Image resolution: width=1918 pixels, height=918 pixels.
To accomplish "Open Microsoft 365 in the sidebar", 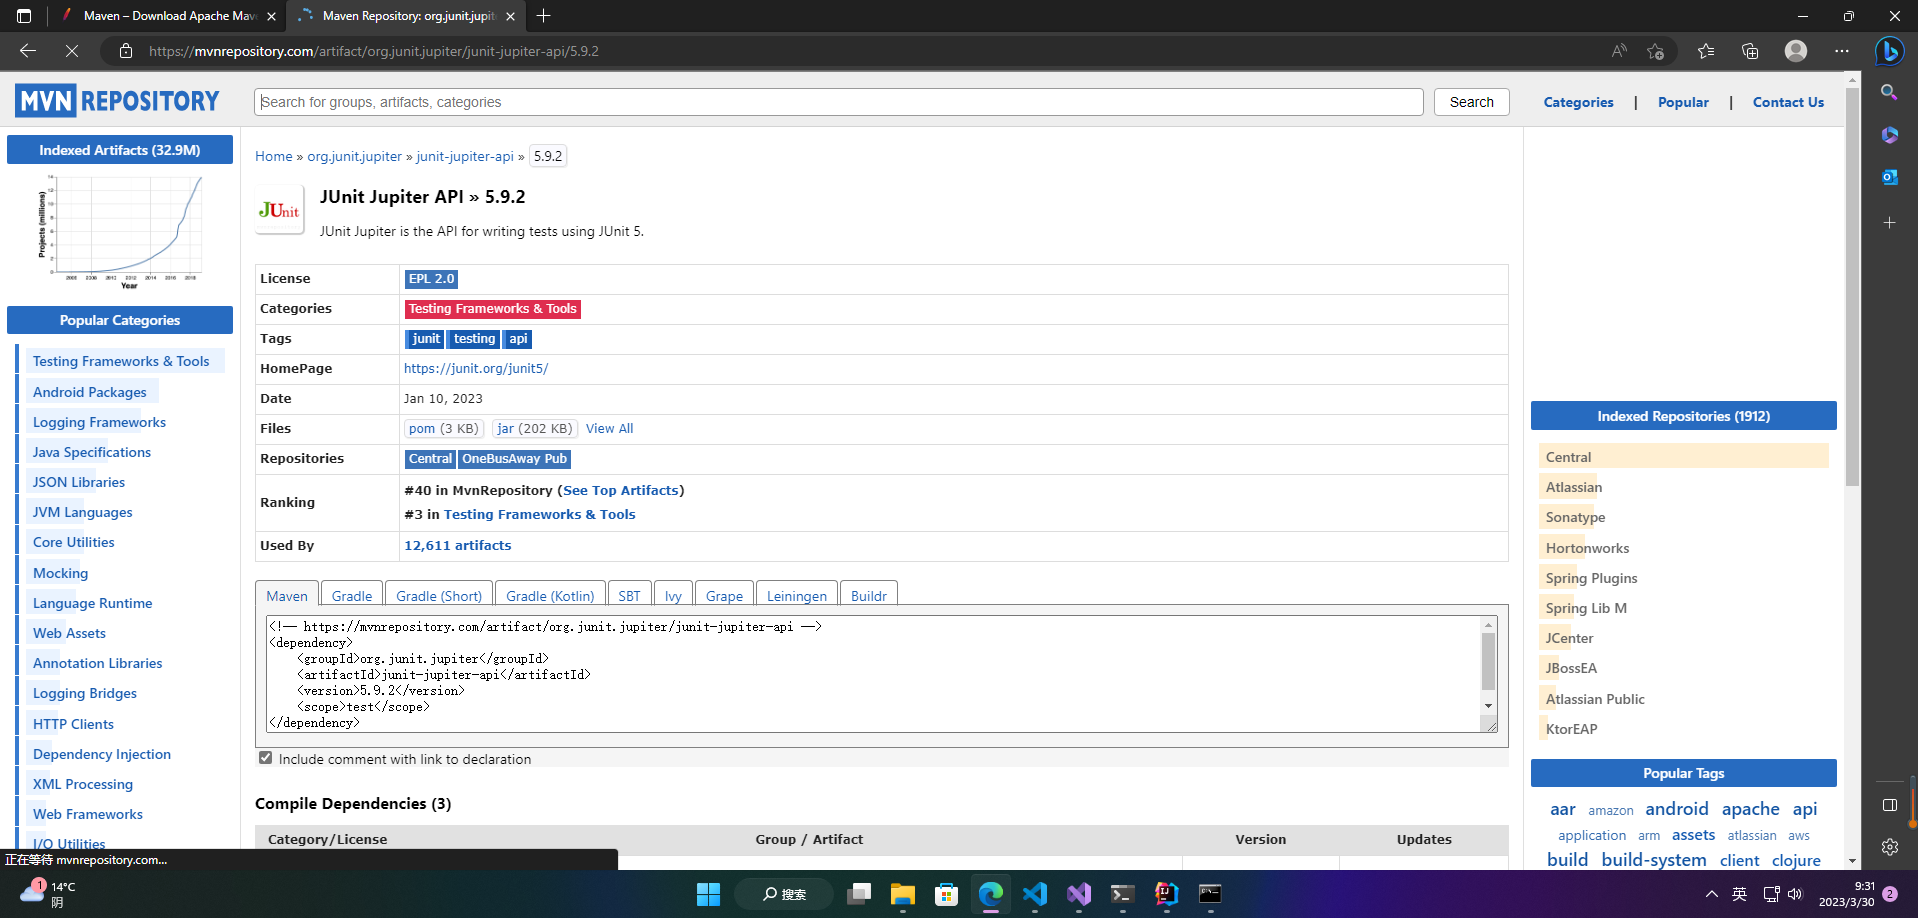I will (1889, 135).
